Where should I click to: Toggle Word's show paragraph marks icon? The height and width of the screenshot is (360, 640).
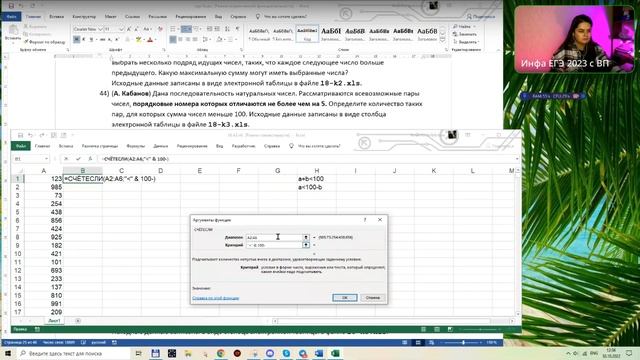click(x=238, y=29)
